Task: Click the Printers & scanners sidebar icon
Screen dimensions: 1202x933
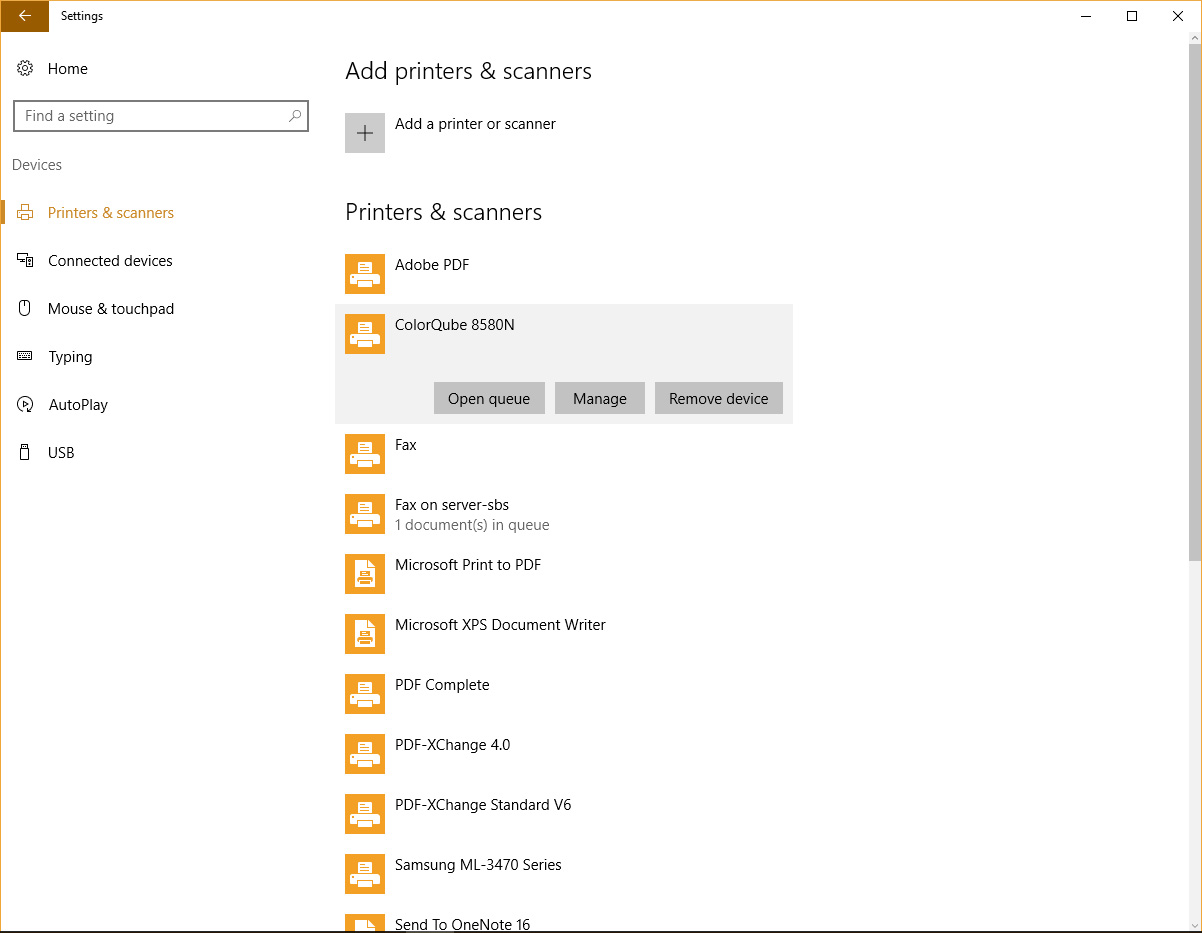Action: click(25, 213)
